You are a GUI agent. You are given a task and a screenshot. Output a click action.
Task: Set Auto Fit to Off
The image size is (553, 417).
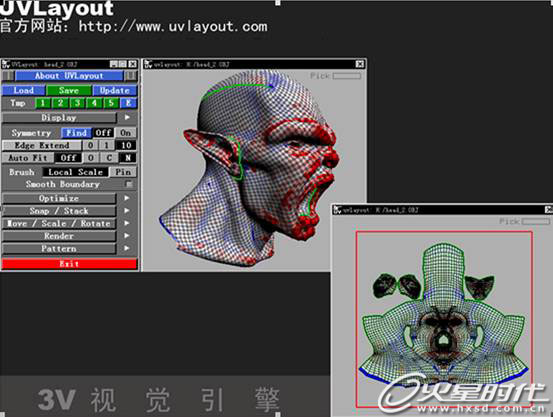[68, 158]
